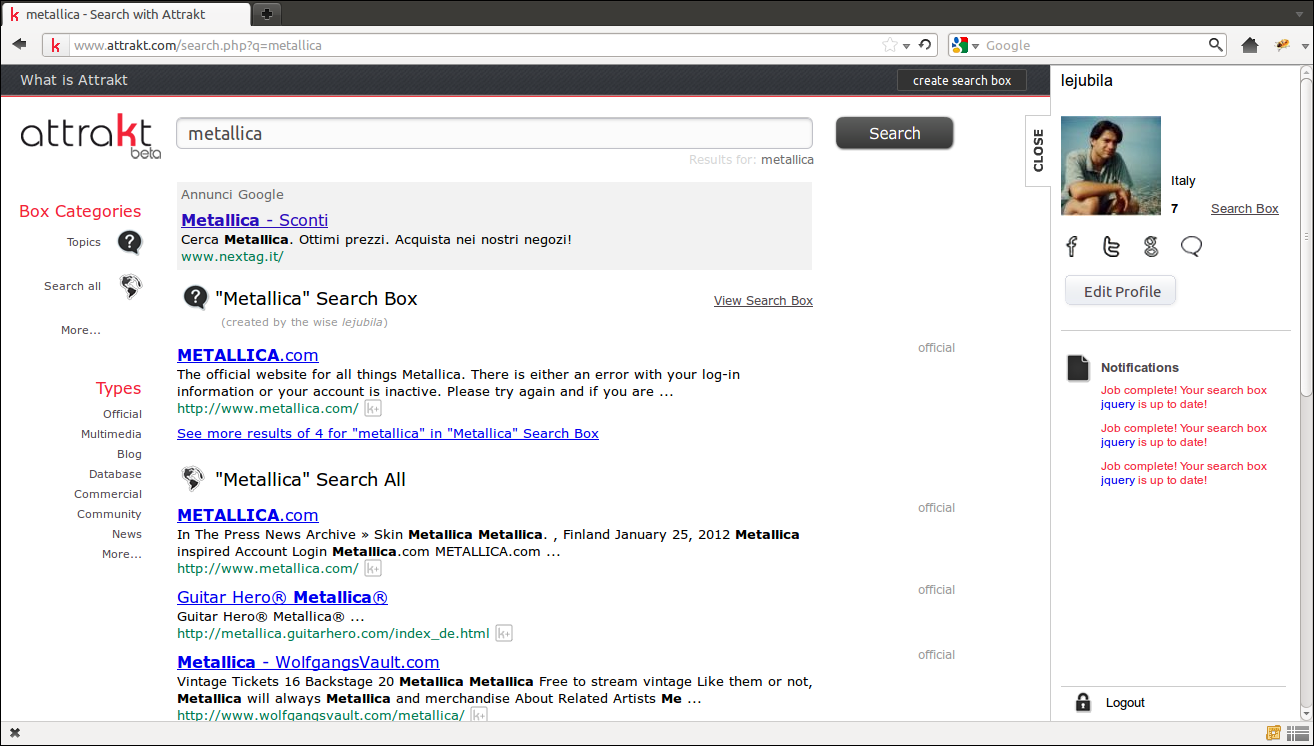
Task: Click the add-on icon next to the home button
Action: (1282, 45)
